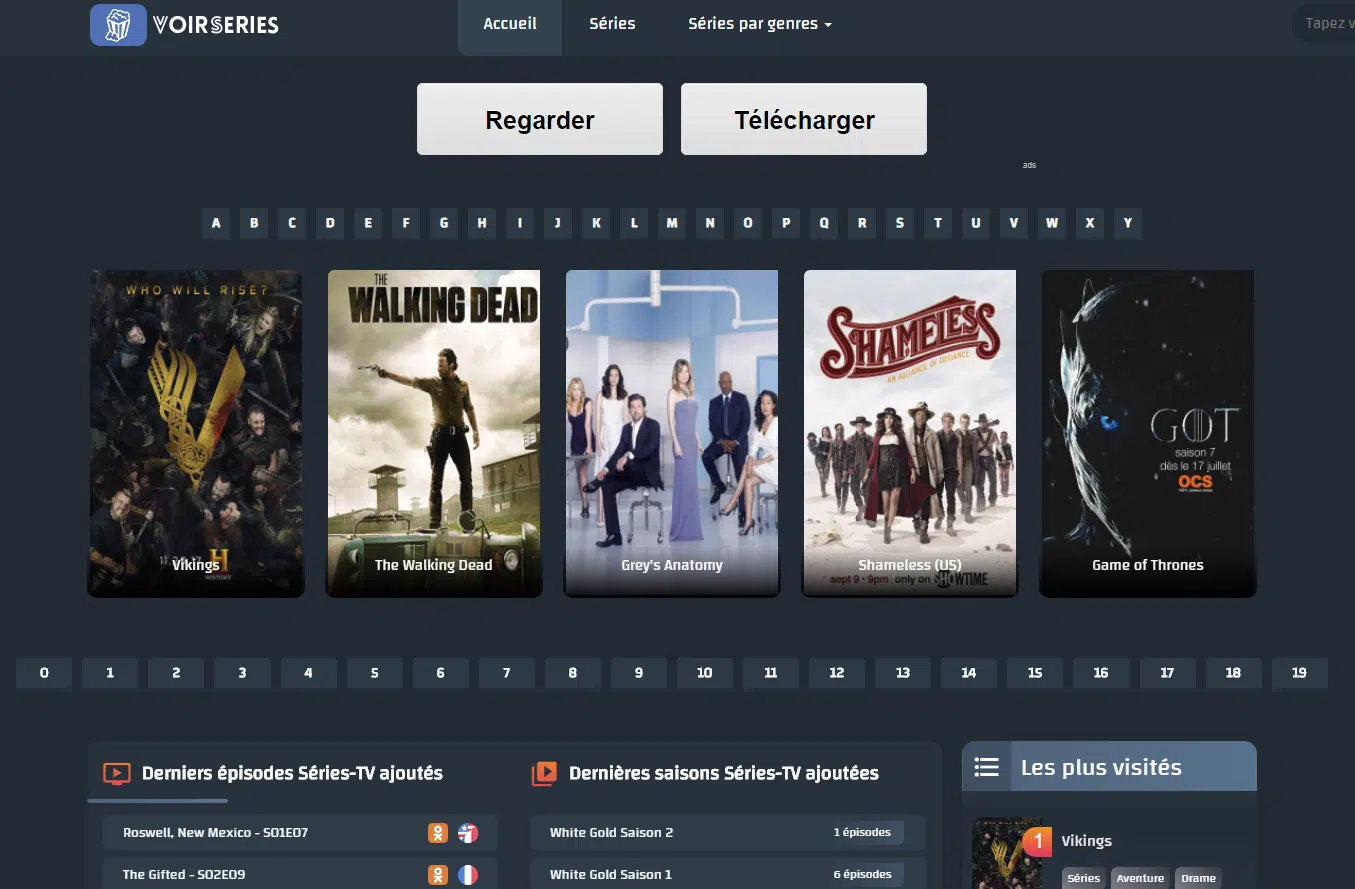Click the search field at top right

(x=1324, y=23)
